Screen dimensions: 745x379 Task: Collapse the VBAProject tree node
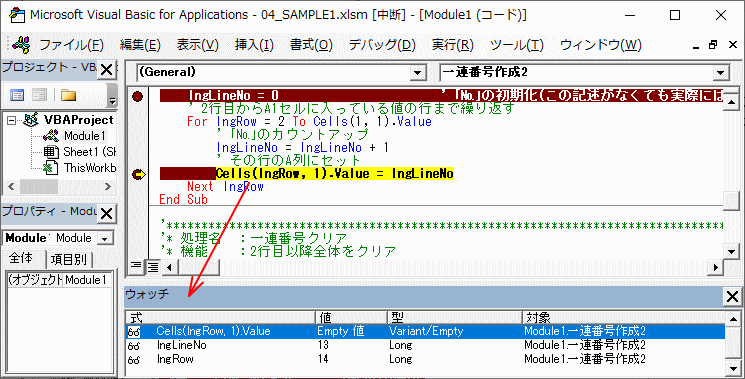click(12, 121)
